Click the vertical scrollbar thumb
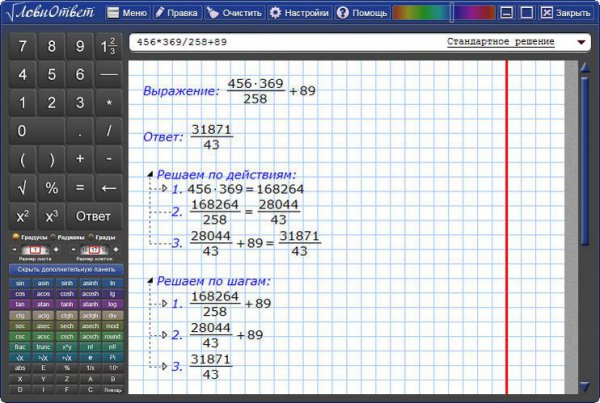 tap(585, 161)
